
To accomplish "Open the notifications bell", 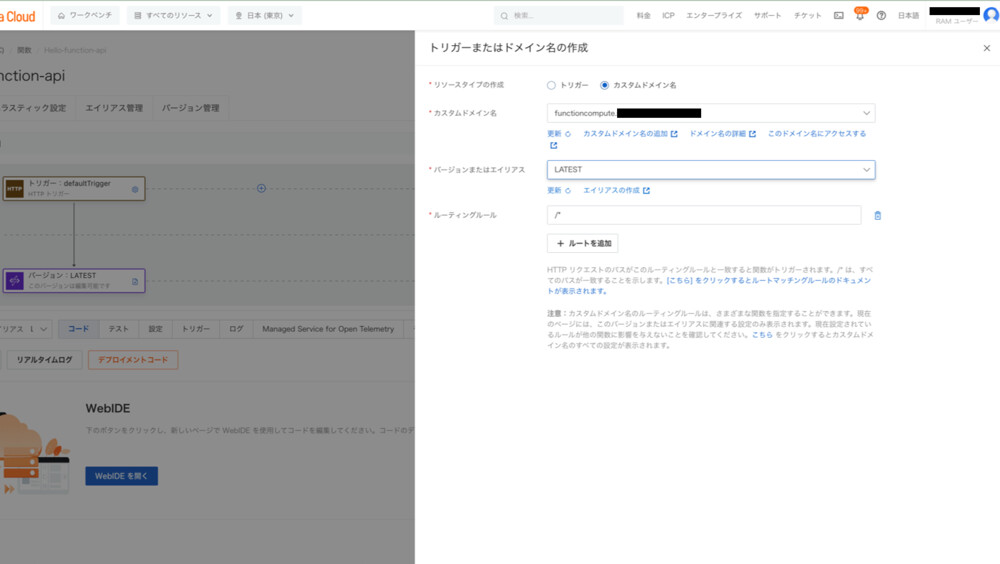I will coord(859,16).
